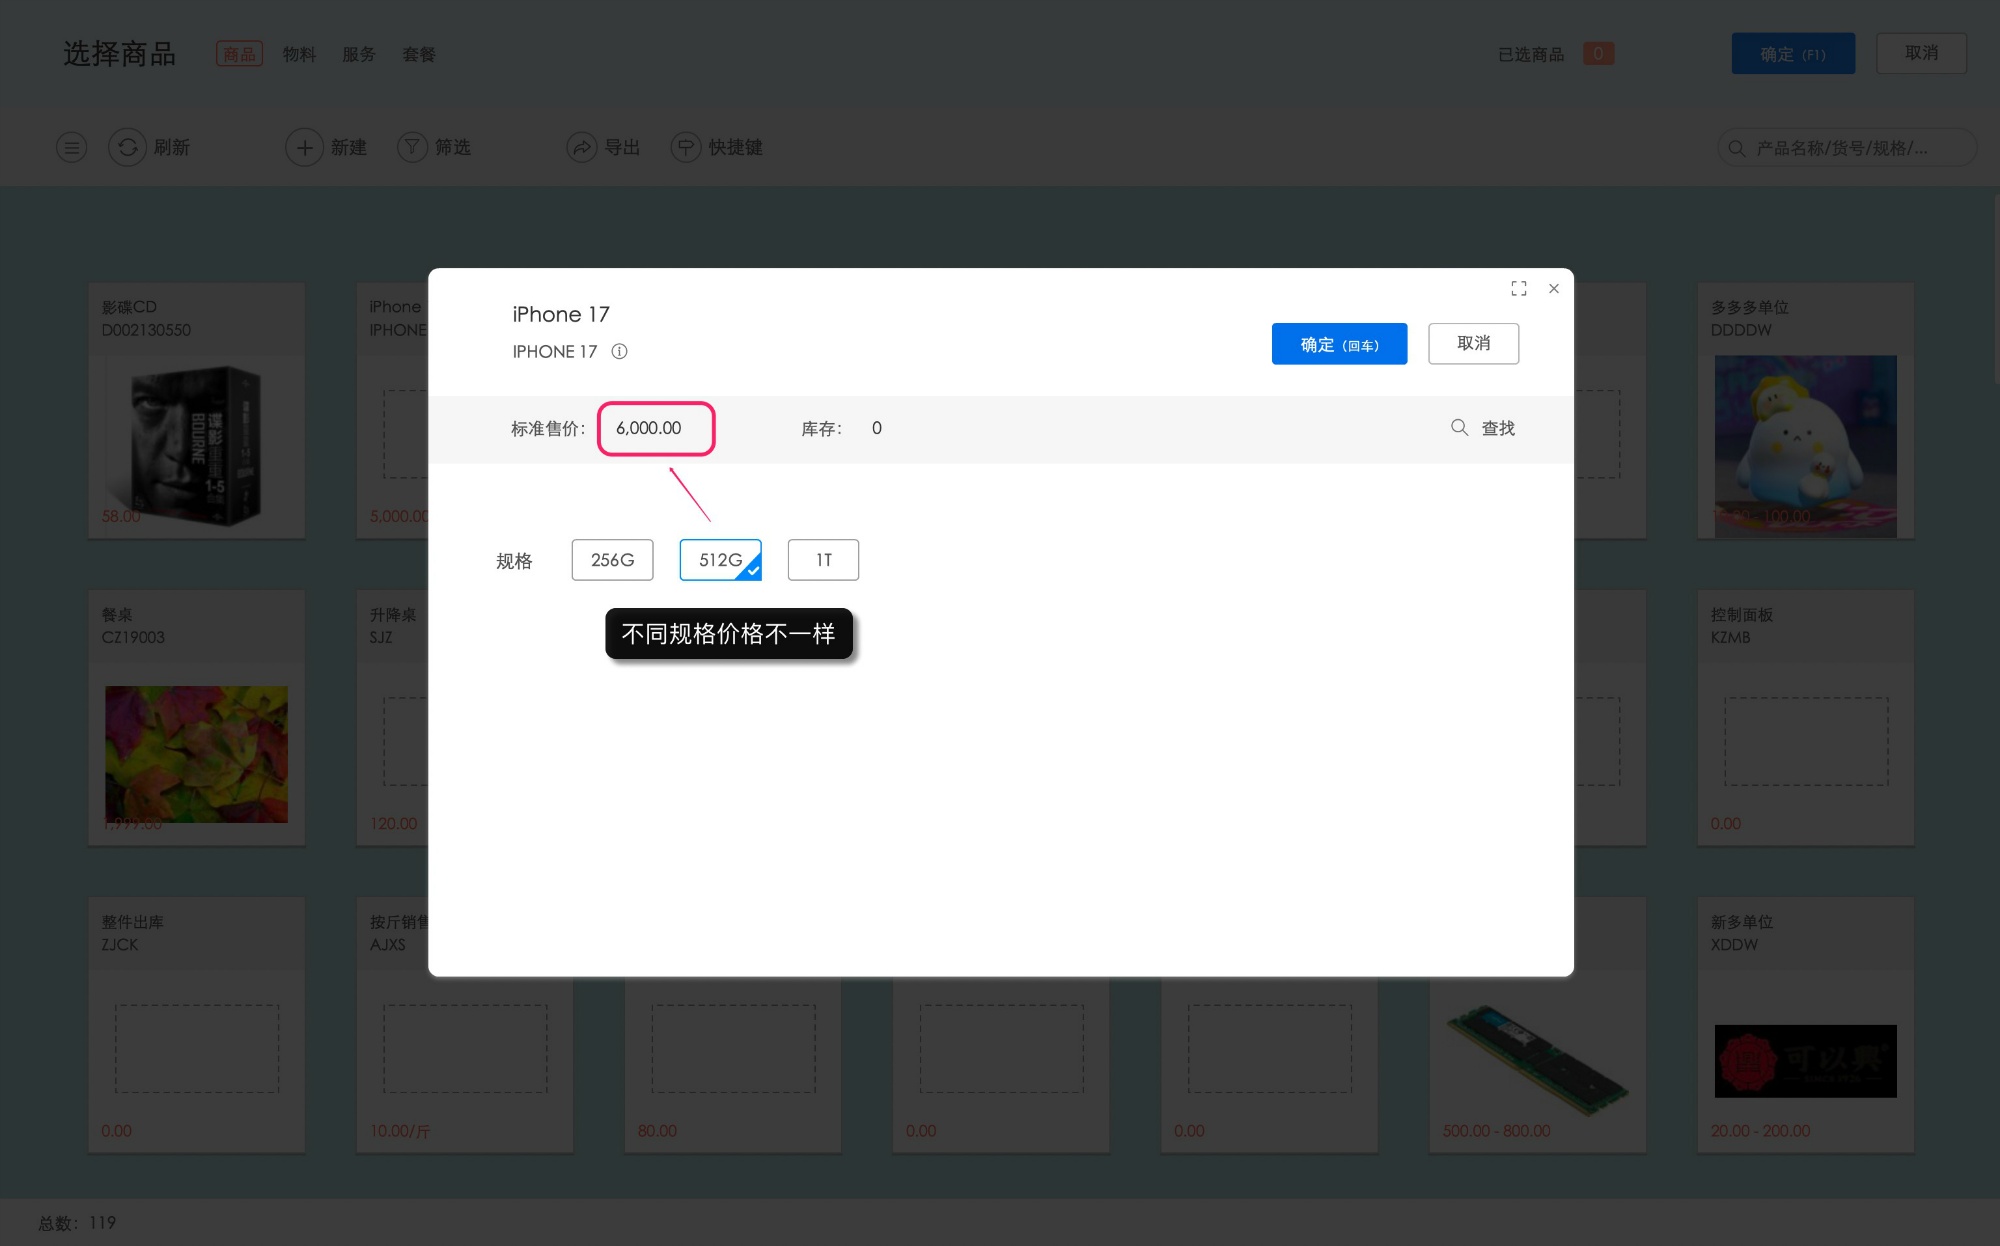The height and width of the screenshot is (1246, 2000).
Task: Open the hamburger menu icon top-left
Action: tap(71, 147)
